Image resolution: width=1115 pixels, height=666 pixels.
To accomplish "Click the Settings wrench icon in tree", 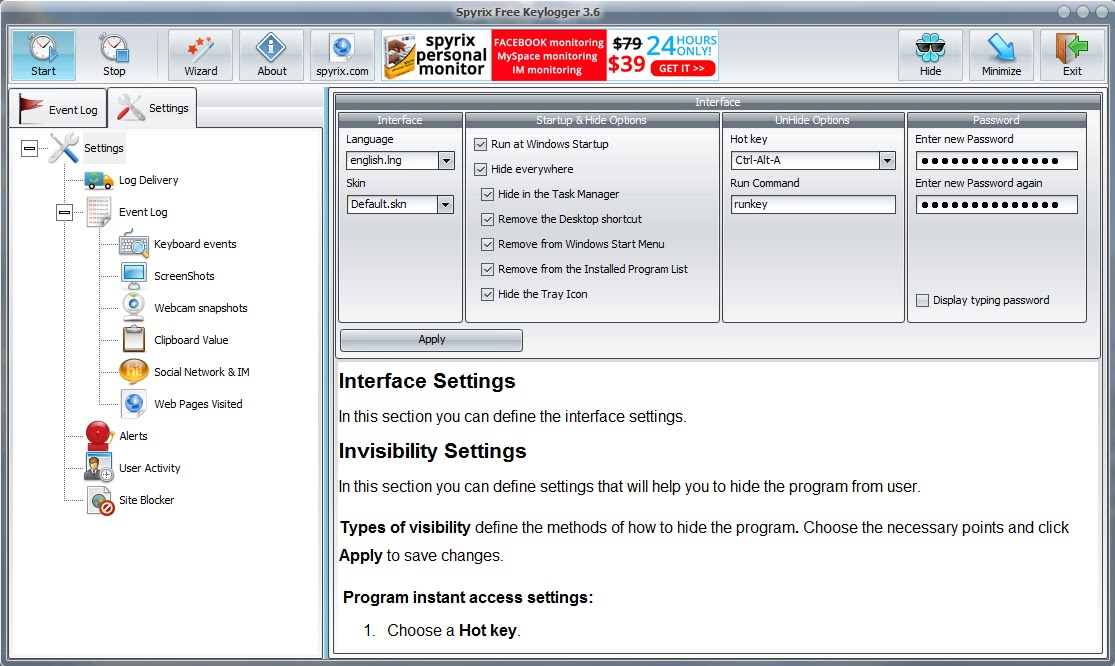I will click(x=63, y=148).
